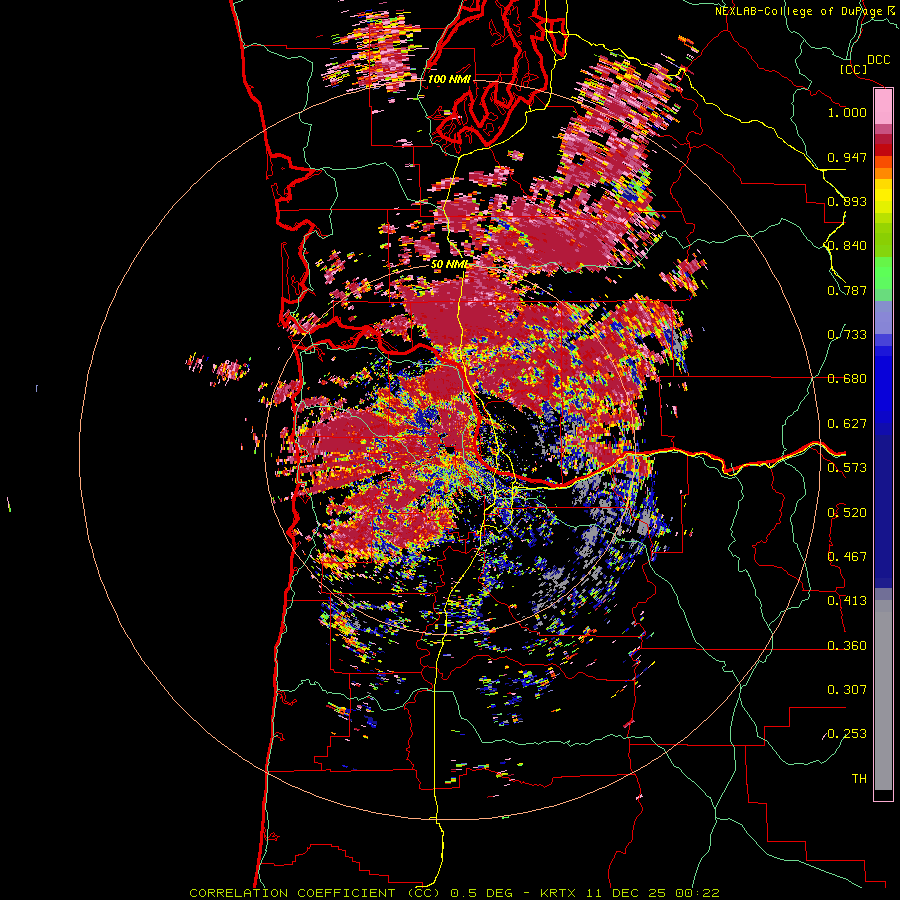Click the 0.947 scale value
Viewport: 900px width, 900px height.
(847, 157)
